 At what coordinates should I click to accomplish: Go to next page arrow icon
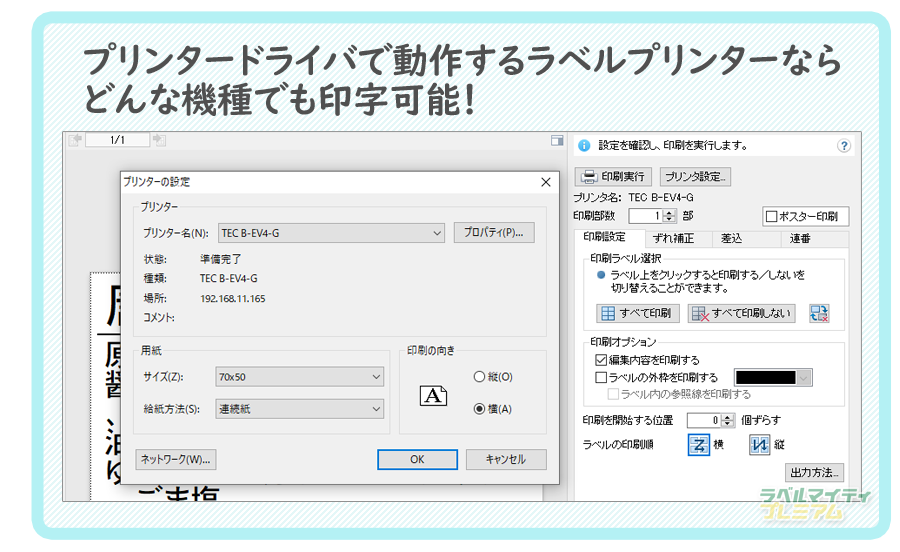(159, 141)
